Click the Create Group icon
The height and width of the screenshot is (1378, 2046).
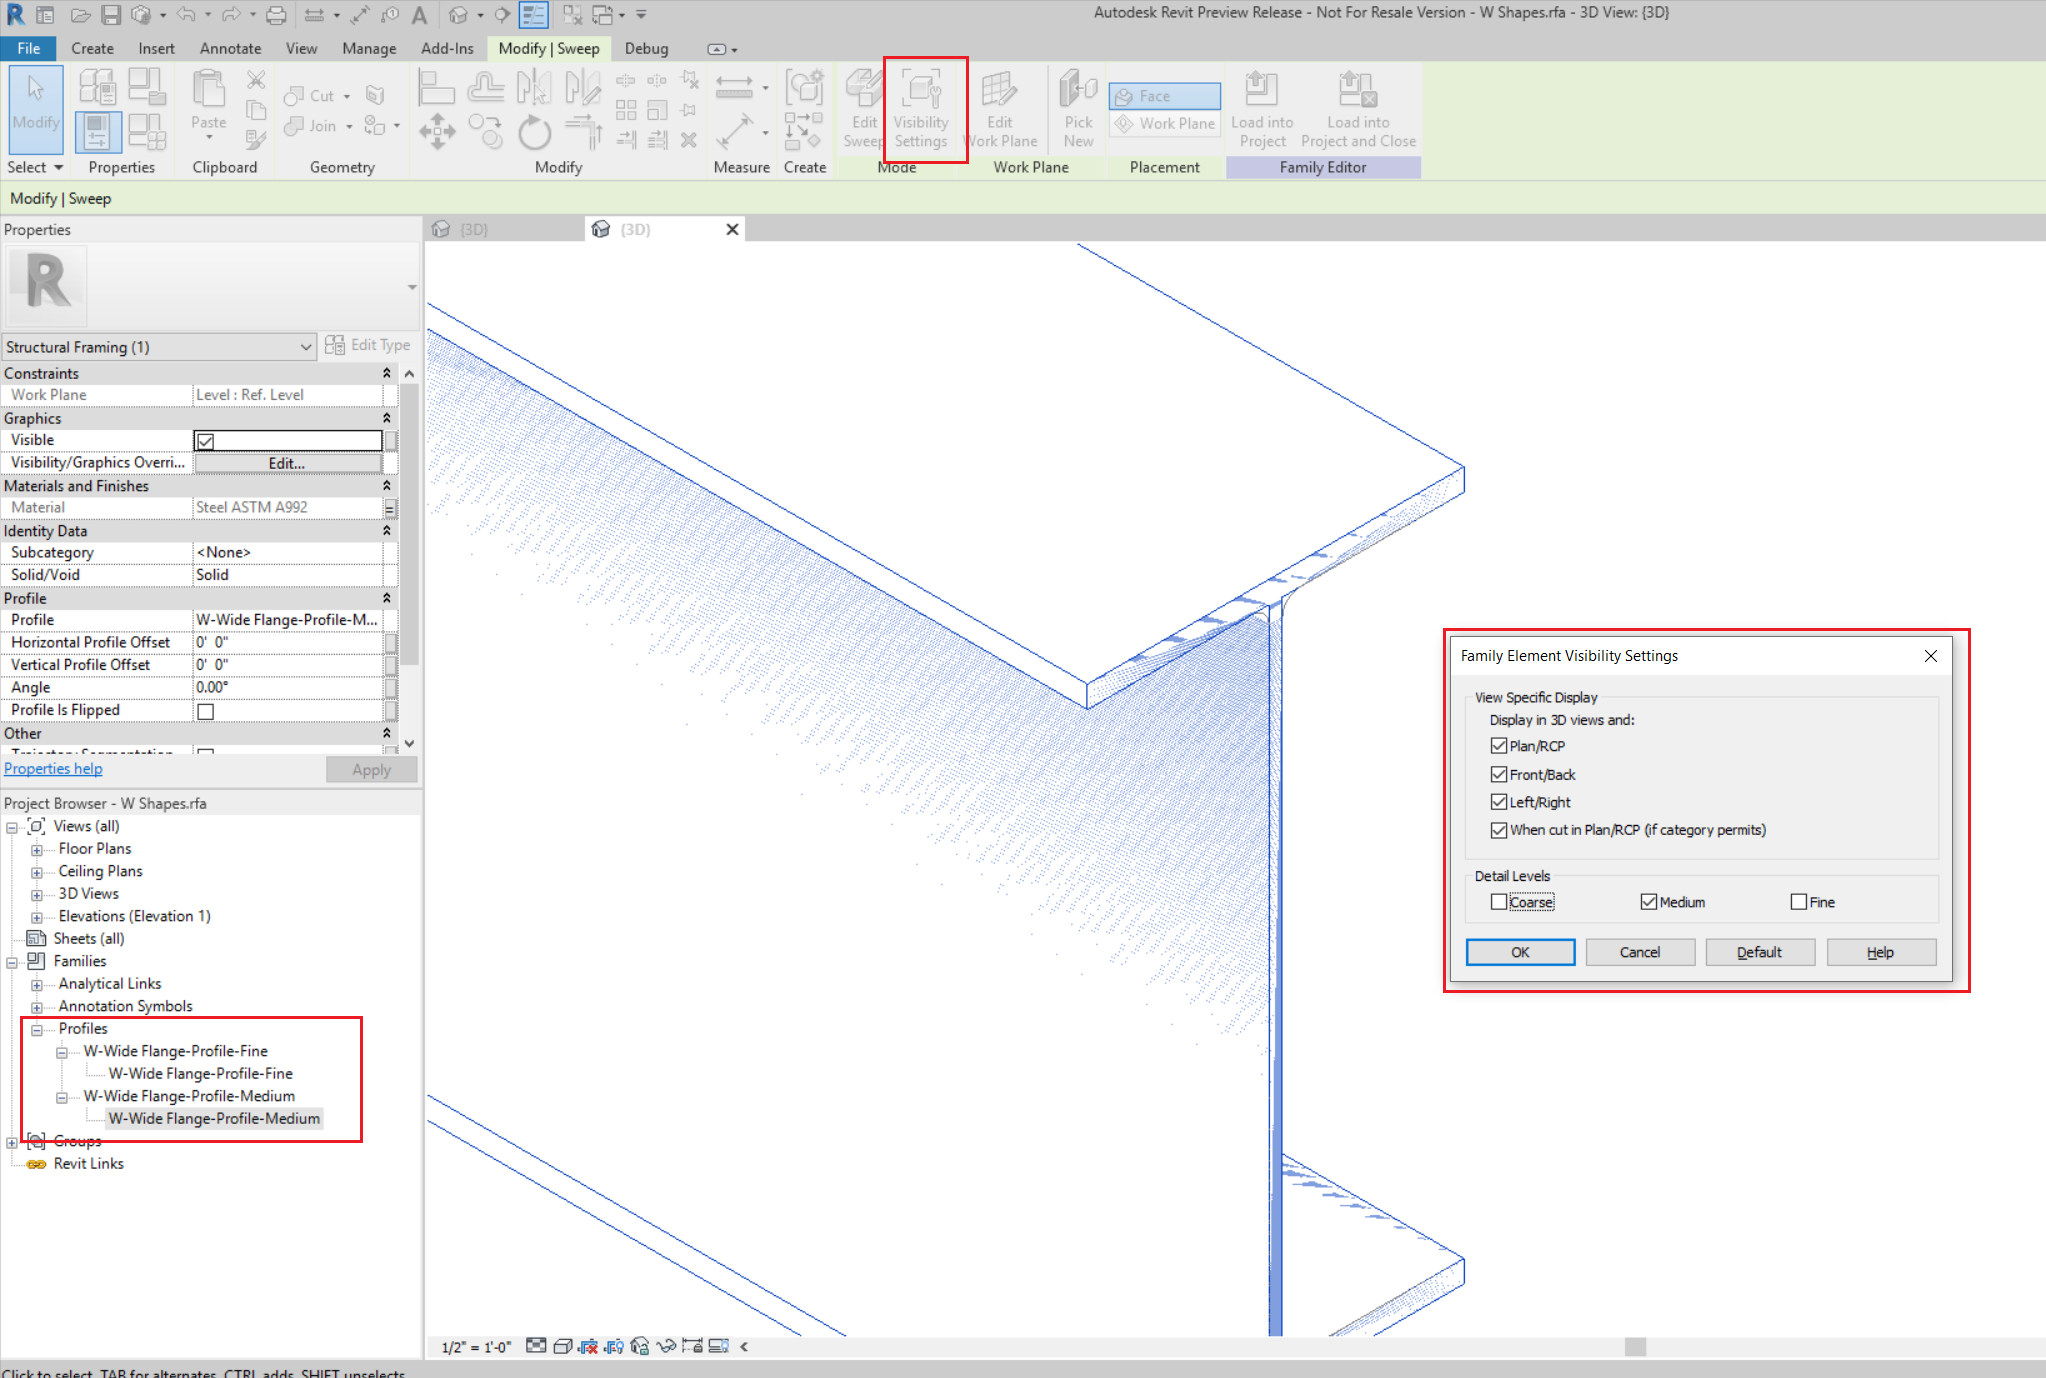[x=804, y=87]
